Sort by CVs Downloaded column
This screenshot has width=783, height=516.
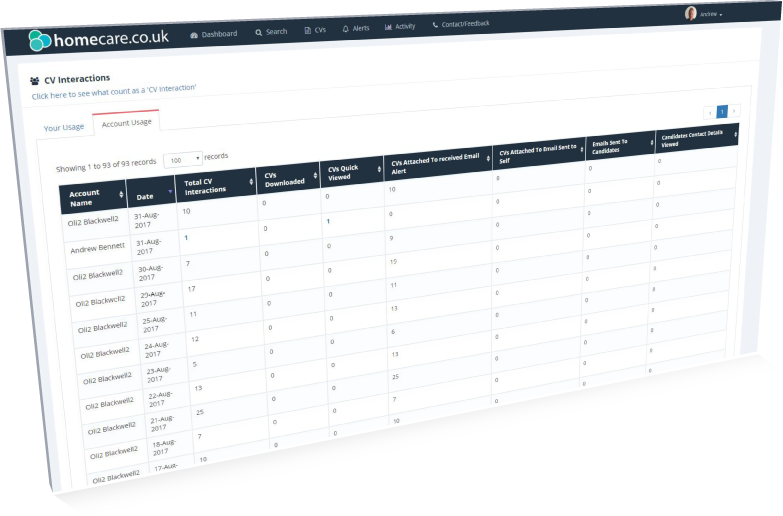(288, 176)
